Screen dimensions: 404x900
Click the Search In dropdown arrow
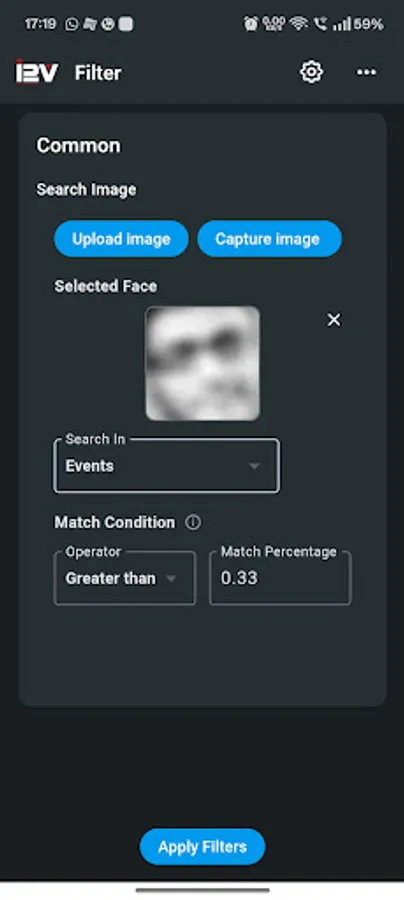tap(254, 466)
